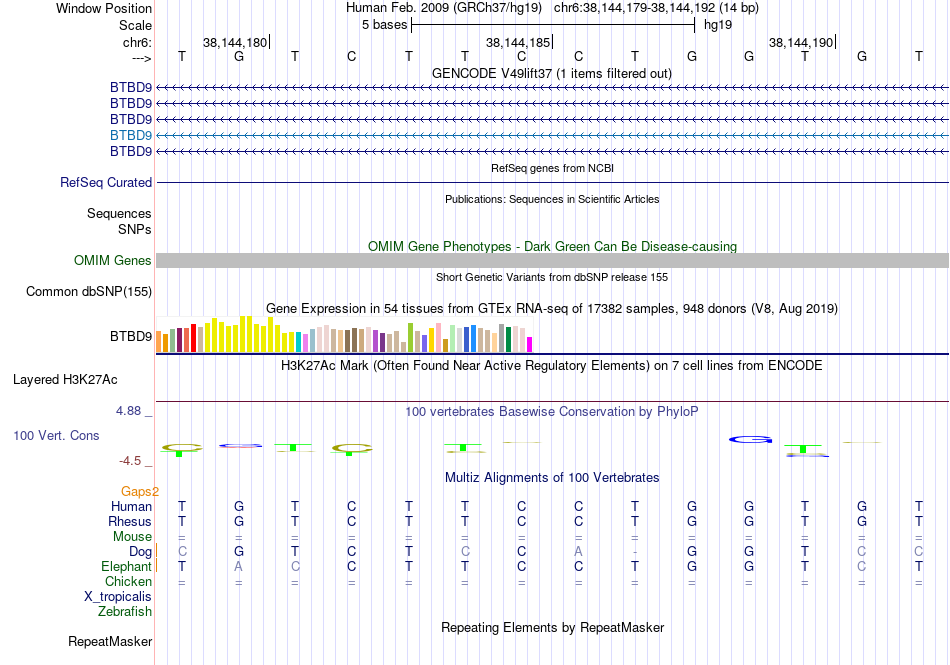Screen dimensions: 950x665
Task: Click the OMIM Genes track label
Action: pyautogui.click(x=113, y=260)
